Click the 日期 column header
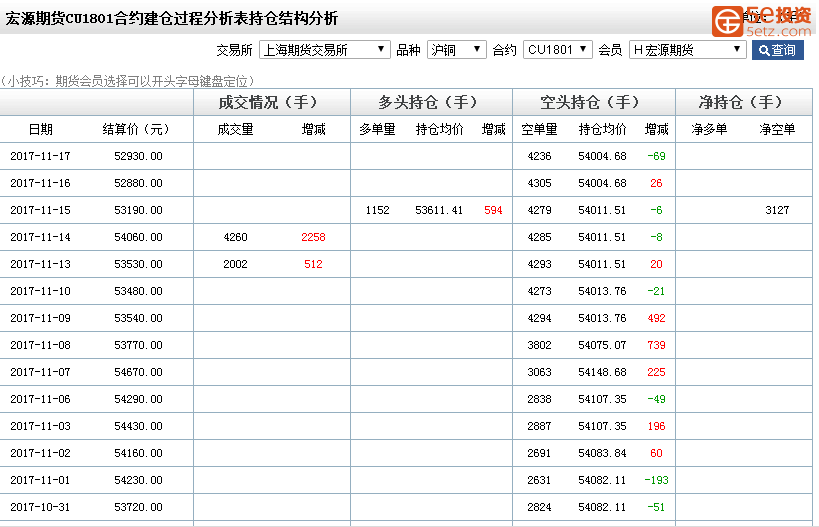Screen dimensions: 819x527 tap(40, 129)
